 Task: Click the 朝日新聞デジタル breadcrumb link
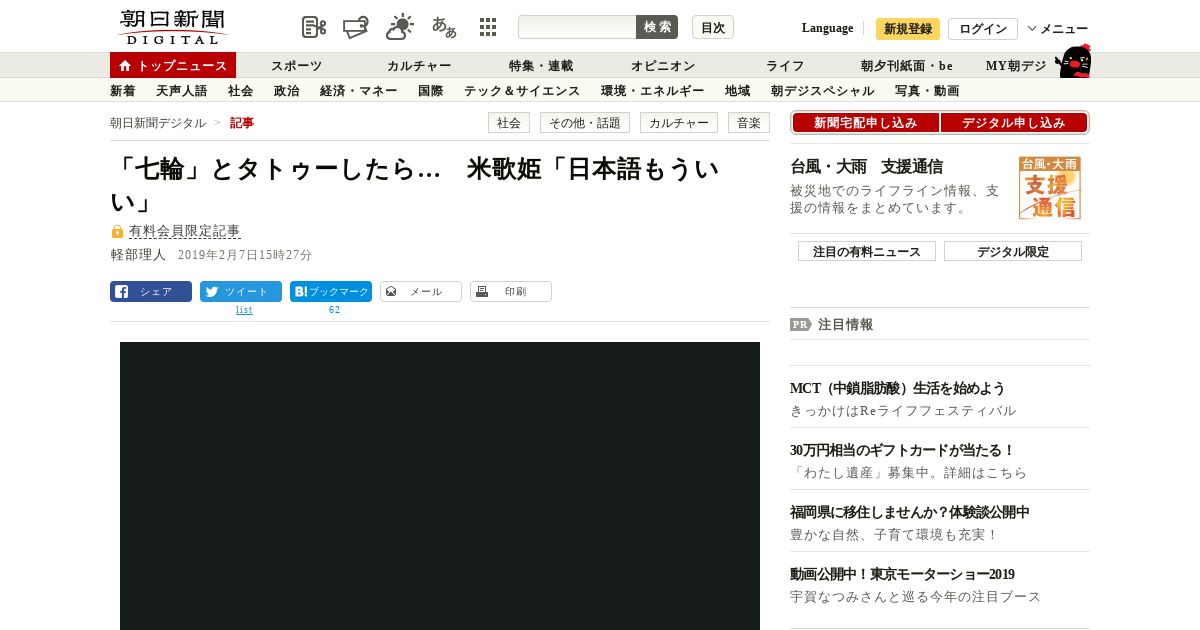pos(158,123)
